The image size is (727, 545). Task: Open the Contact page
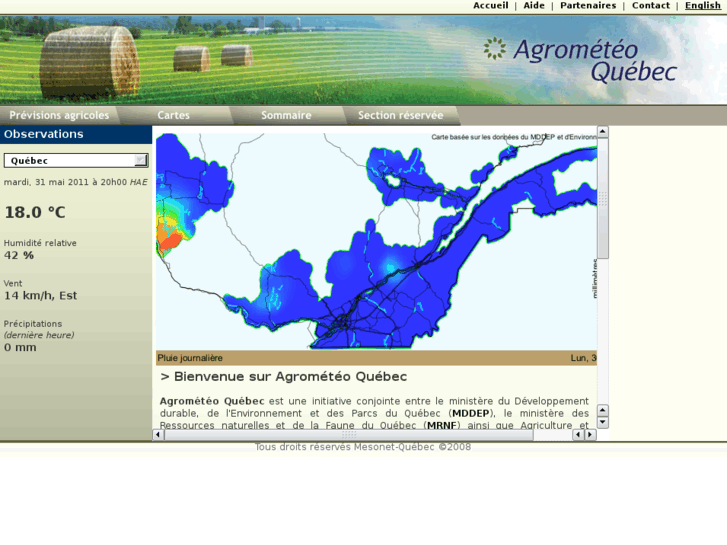[650, 6]
